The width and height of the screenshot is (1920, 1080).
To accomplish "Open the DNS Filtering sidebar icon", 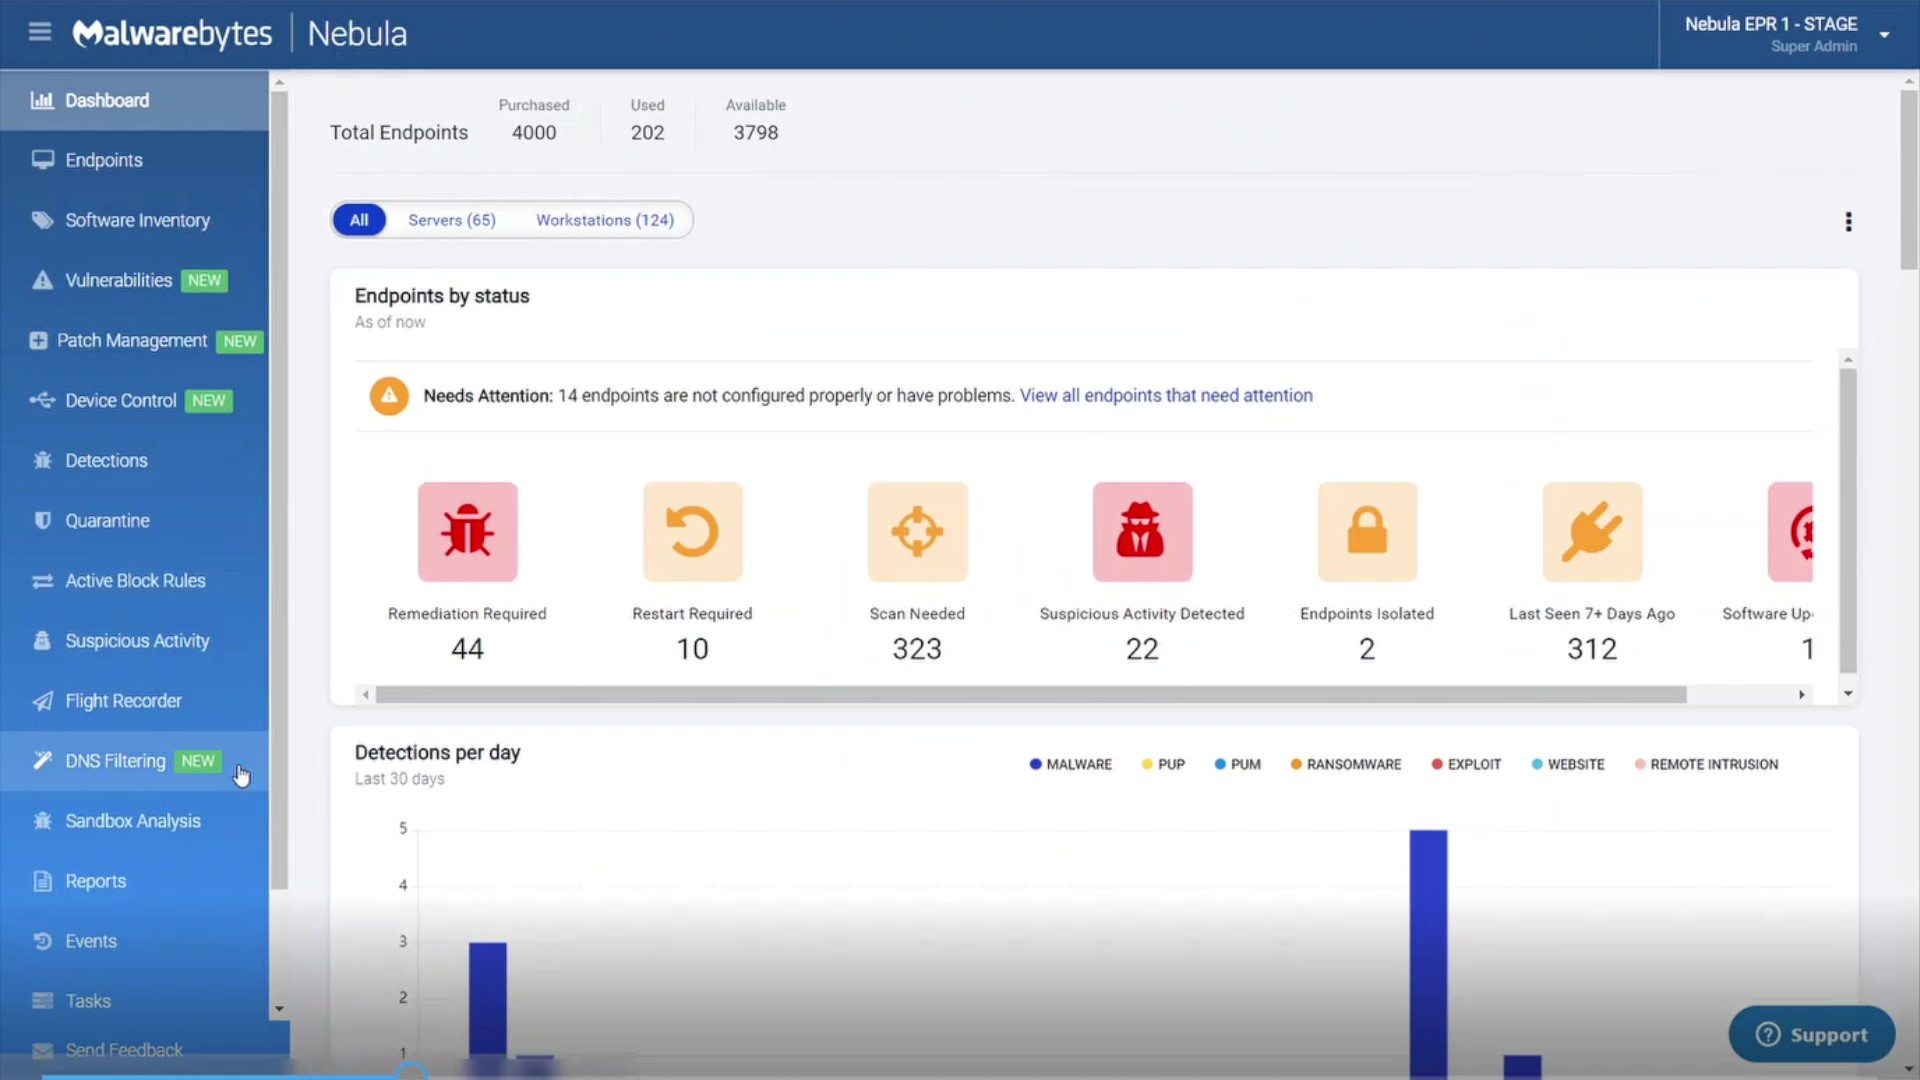I will click(x=42, y=760).
